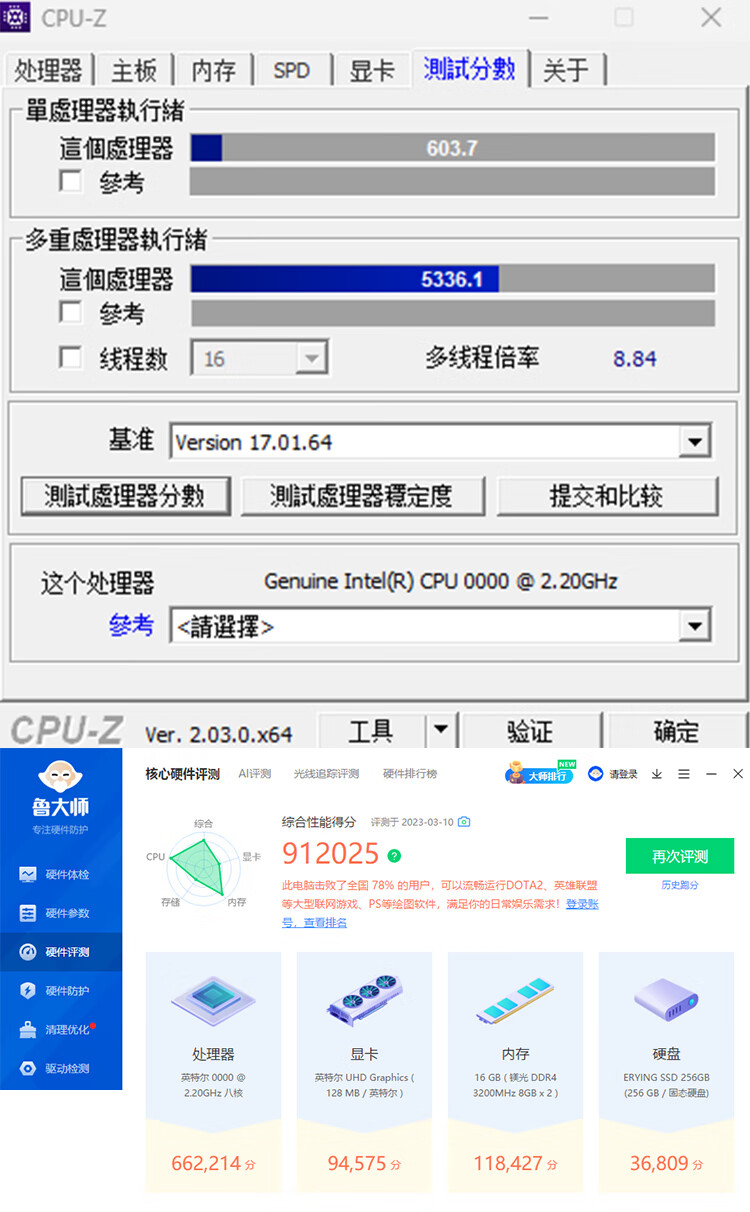Click multi-thread score bar showing 5336.1

pos(452,279)
